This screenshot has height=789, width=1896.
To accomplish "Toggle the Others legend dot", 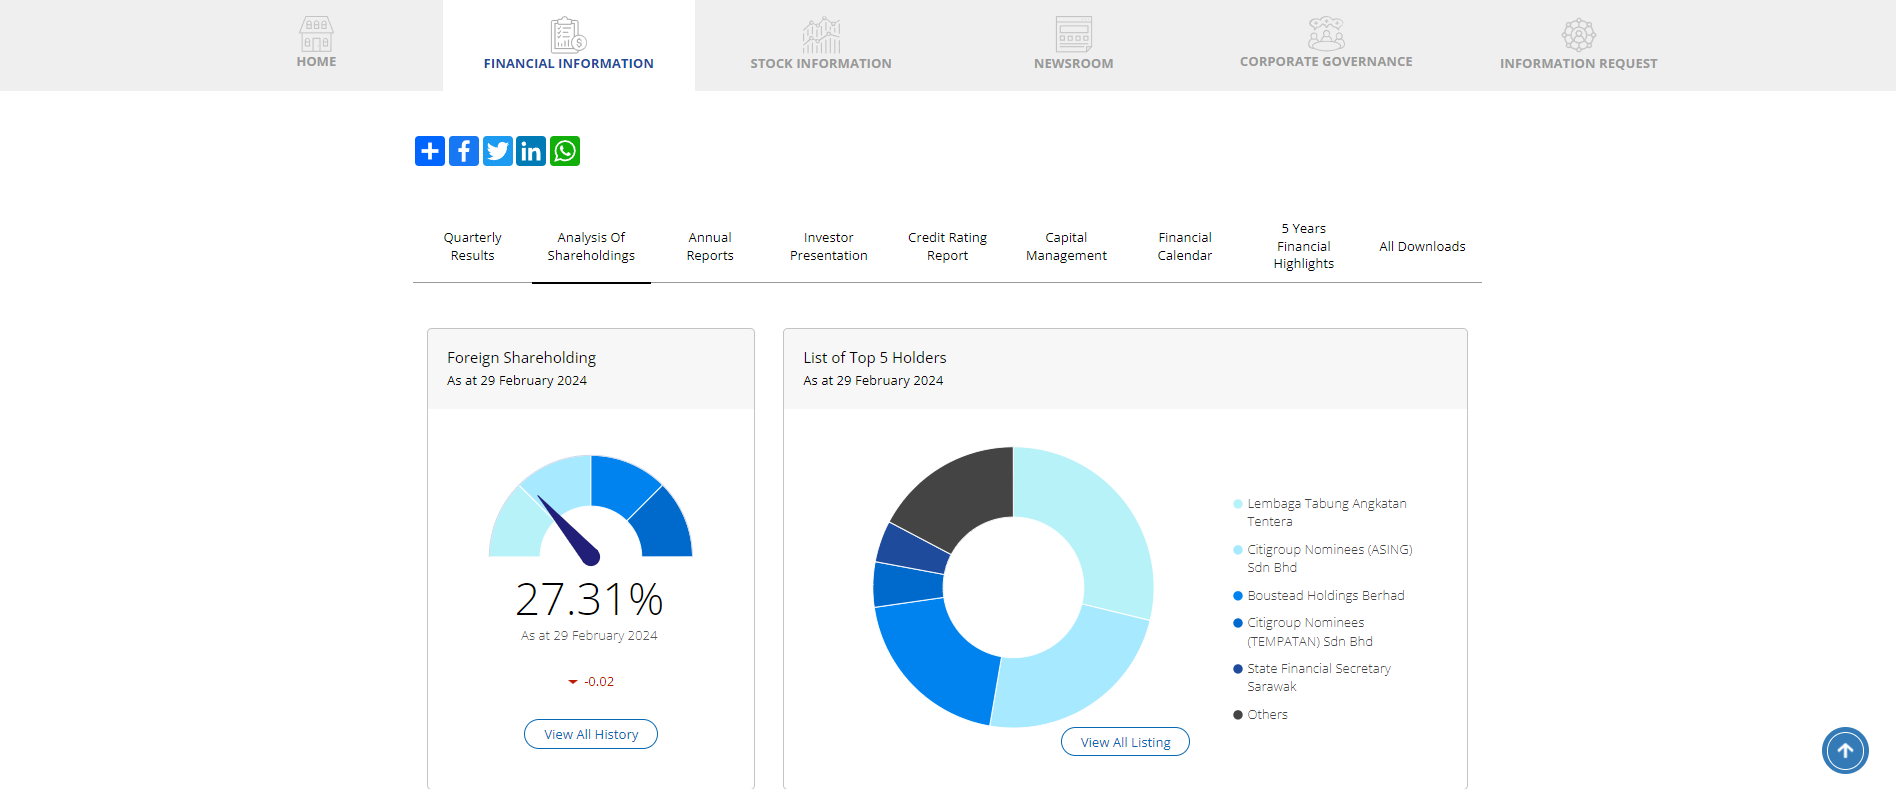I will click(x=1238, y=715).
